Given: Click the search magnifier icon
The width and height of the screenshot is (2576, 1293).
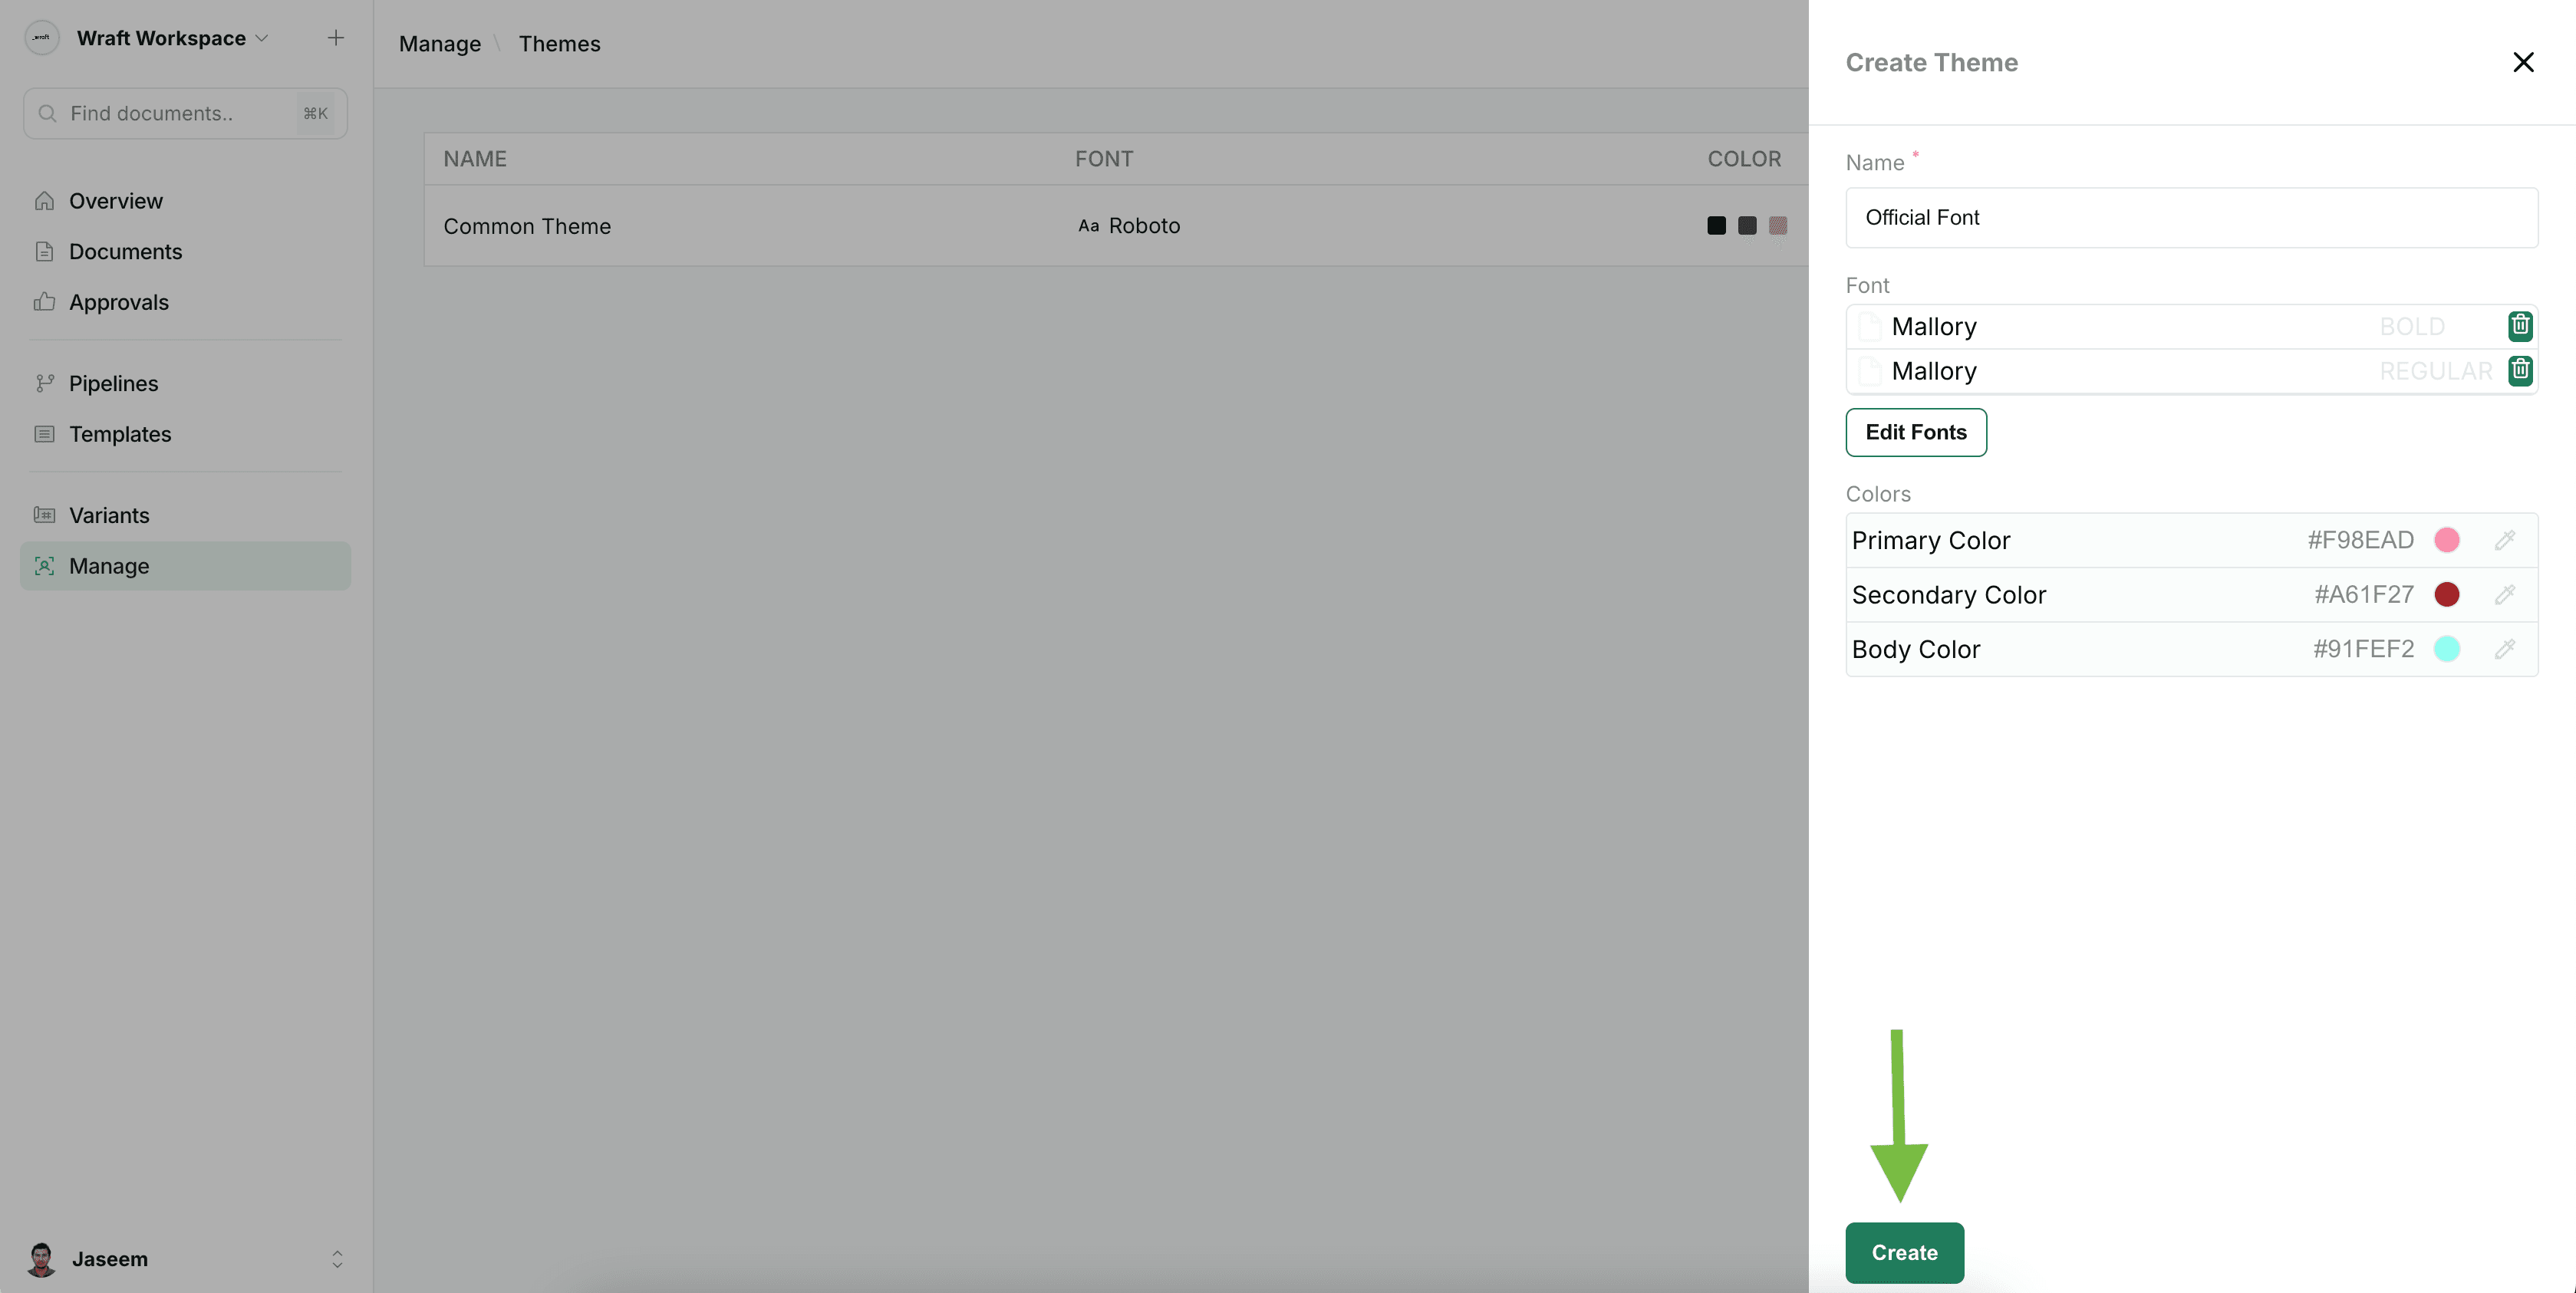Looking at the screenshot, I should click(x=47, y=113).
